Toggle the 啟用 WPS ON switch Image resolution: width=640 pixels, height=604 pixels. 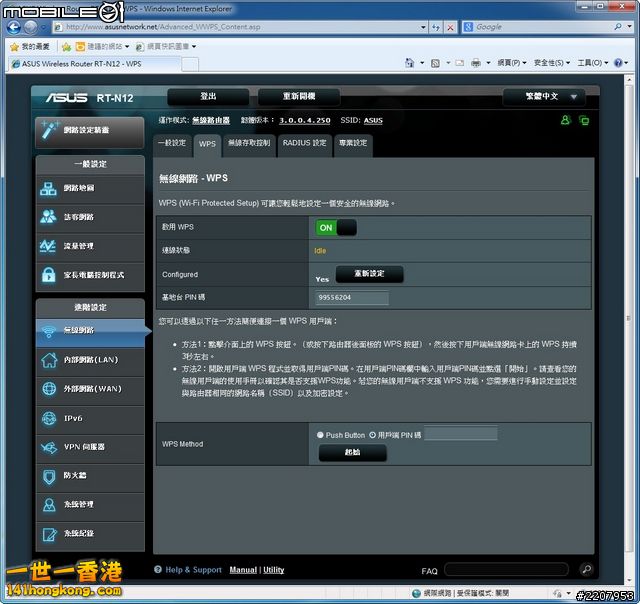(x=336, y=228)
